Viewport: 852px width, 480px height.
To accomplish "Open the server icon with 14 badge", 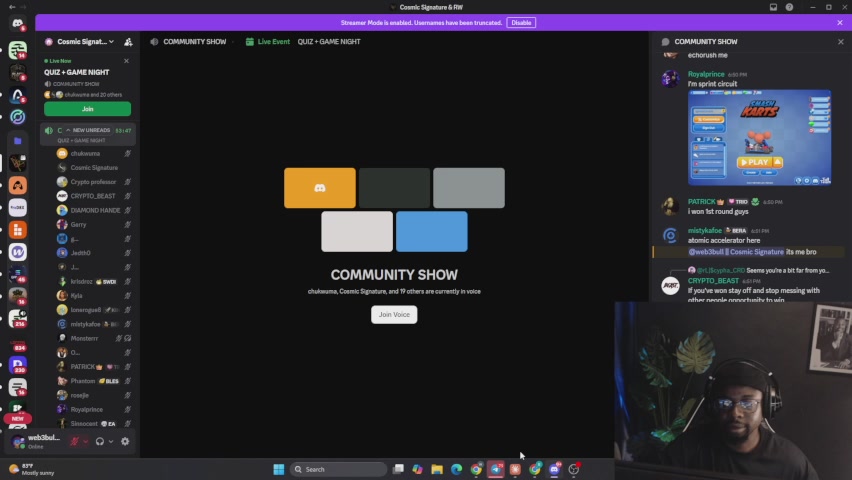I will click(x=17, y=50).
